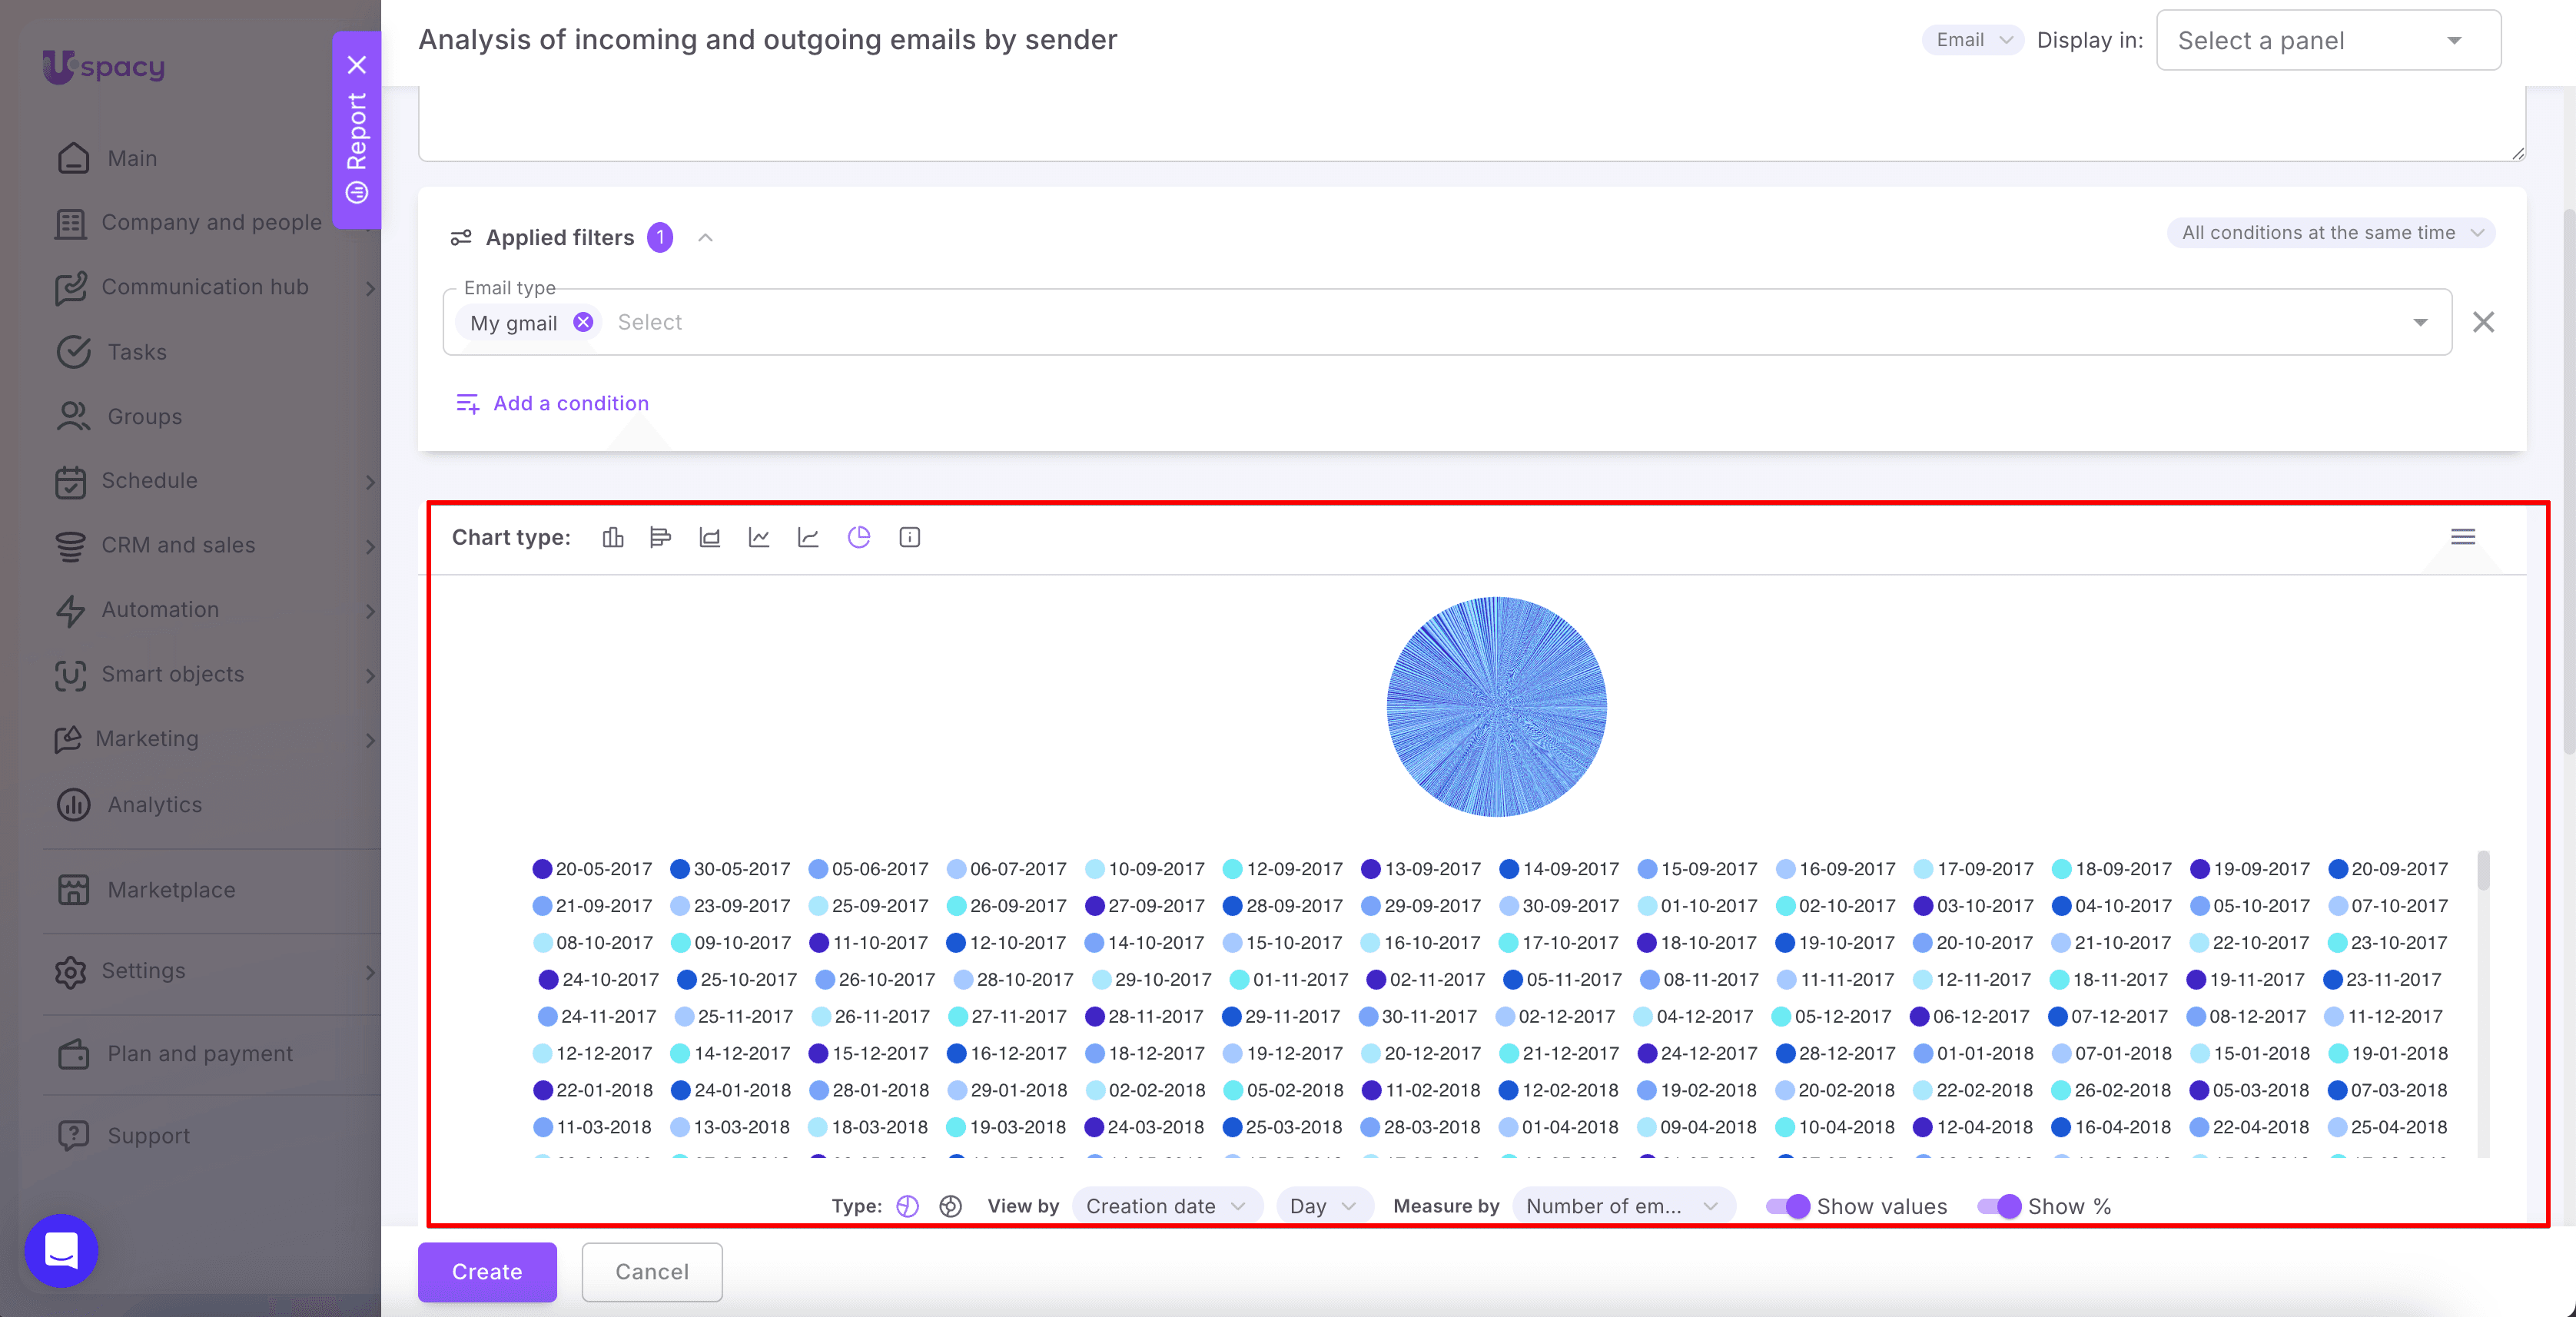
Task: Click the Uspacy logo
Action: click(x=104, y=66)
